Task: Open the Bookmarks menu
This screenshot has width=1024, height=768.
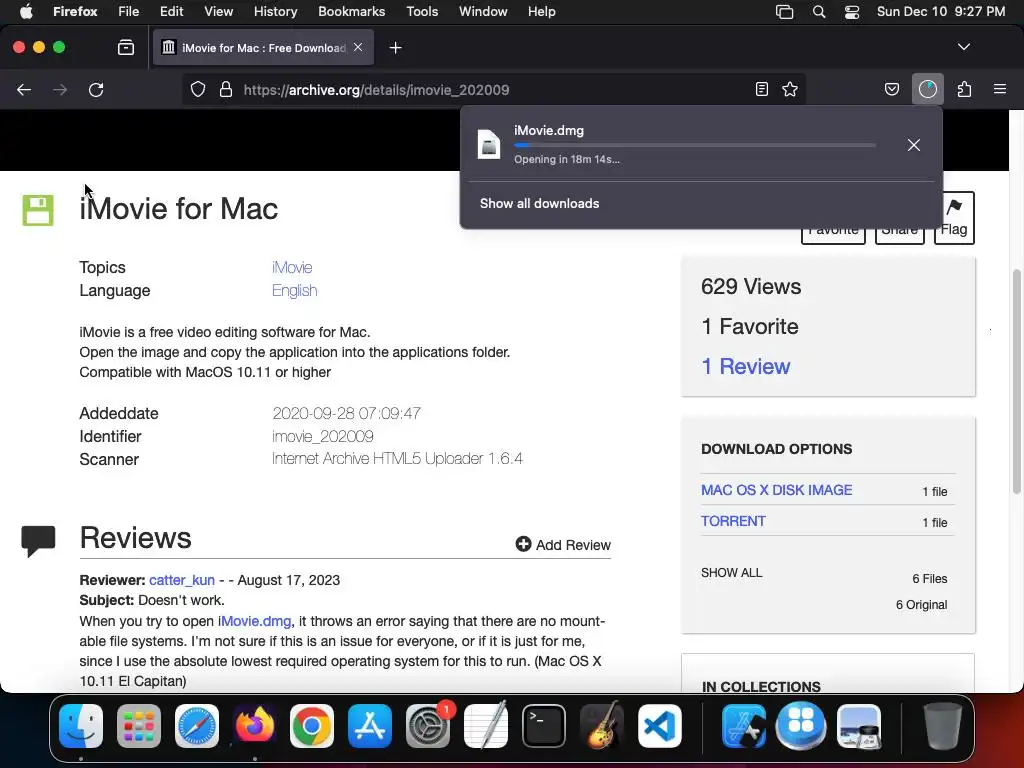Action: click(x=351, y=11)
